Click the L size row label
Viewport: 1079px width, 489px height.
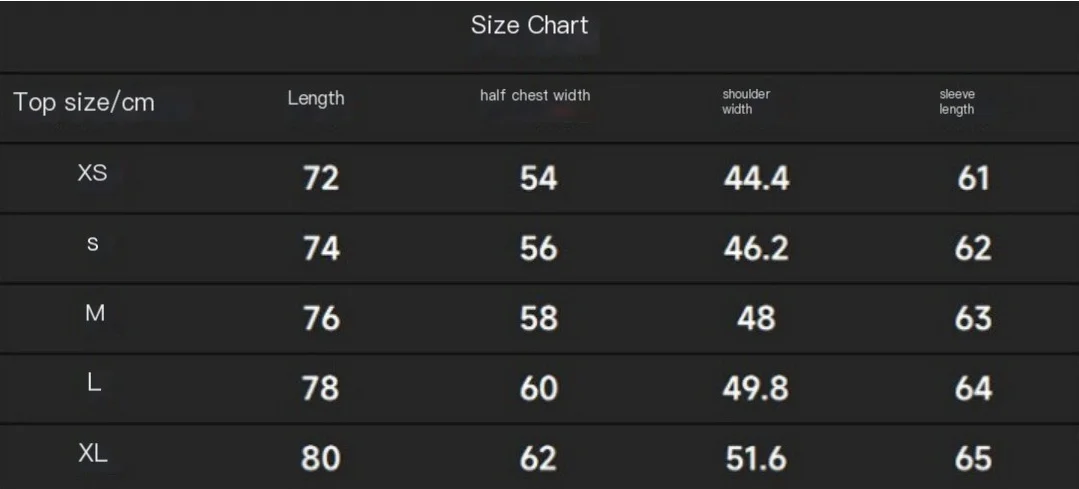point(94,383)
